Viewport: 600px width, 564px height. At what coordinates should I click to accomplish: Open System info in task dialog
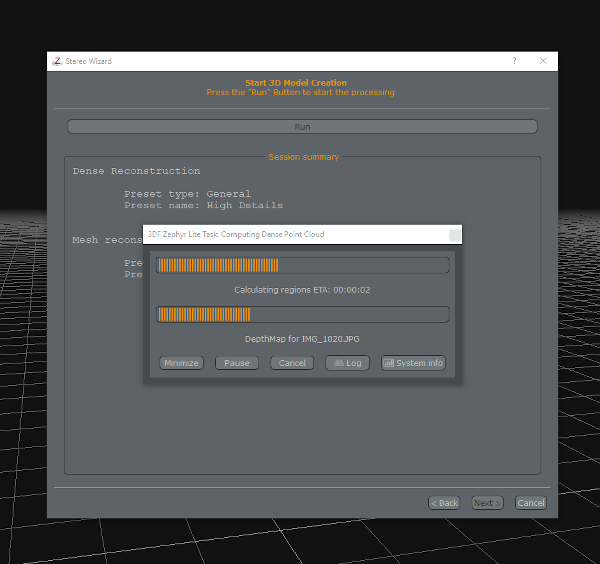[413, 363]
